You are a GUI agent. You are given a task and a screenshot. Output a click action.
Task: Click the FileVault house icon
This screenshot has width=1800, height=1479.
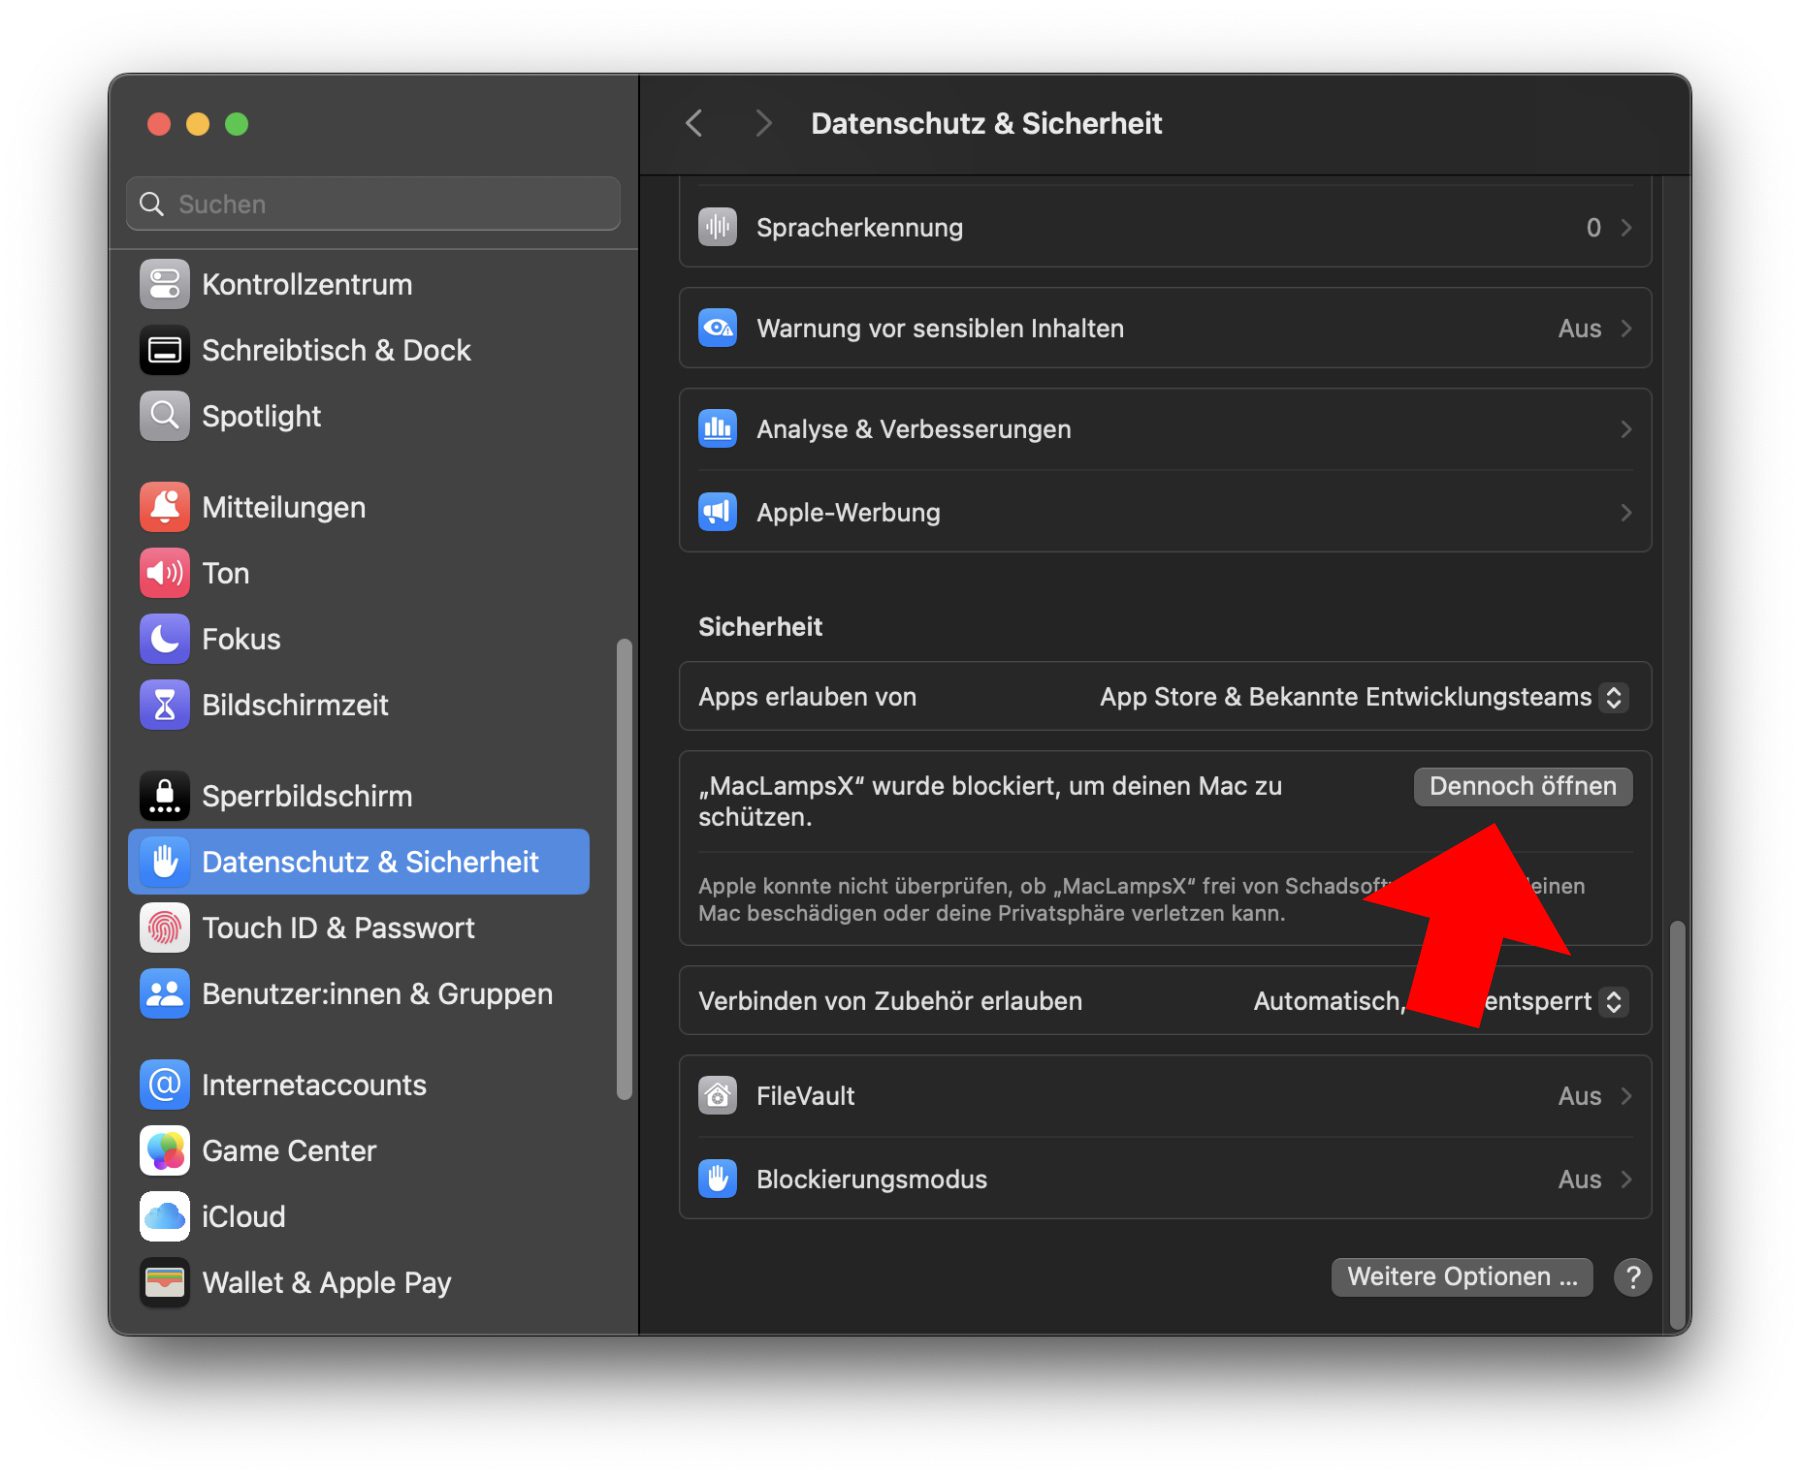click(717, 1096)
